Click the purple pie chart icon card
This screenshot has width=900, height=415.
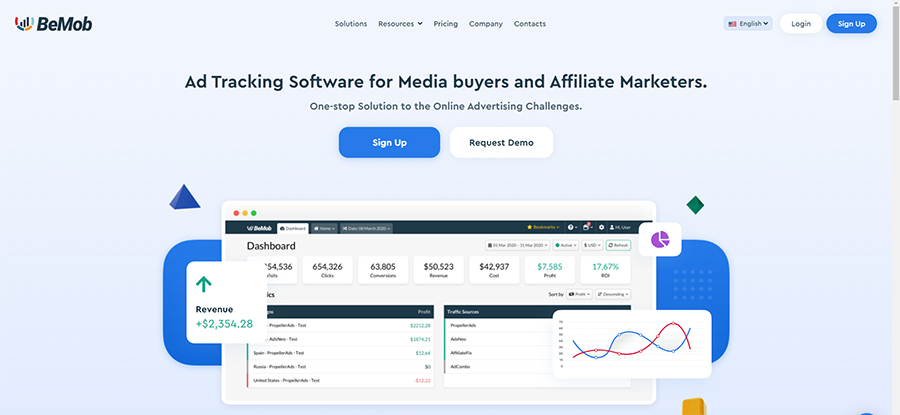pyautogui.click(x=660, y=239)
